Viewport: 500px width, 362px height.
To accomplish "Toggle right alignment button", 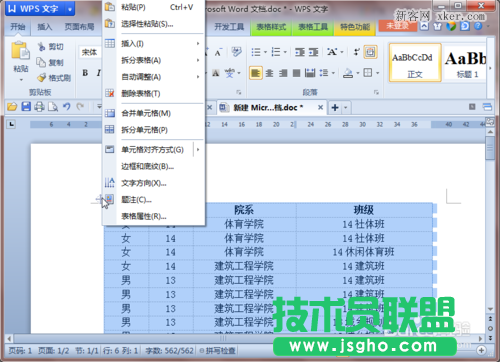I will [x=283, y=73].
